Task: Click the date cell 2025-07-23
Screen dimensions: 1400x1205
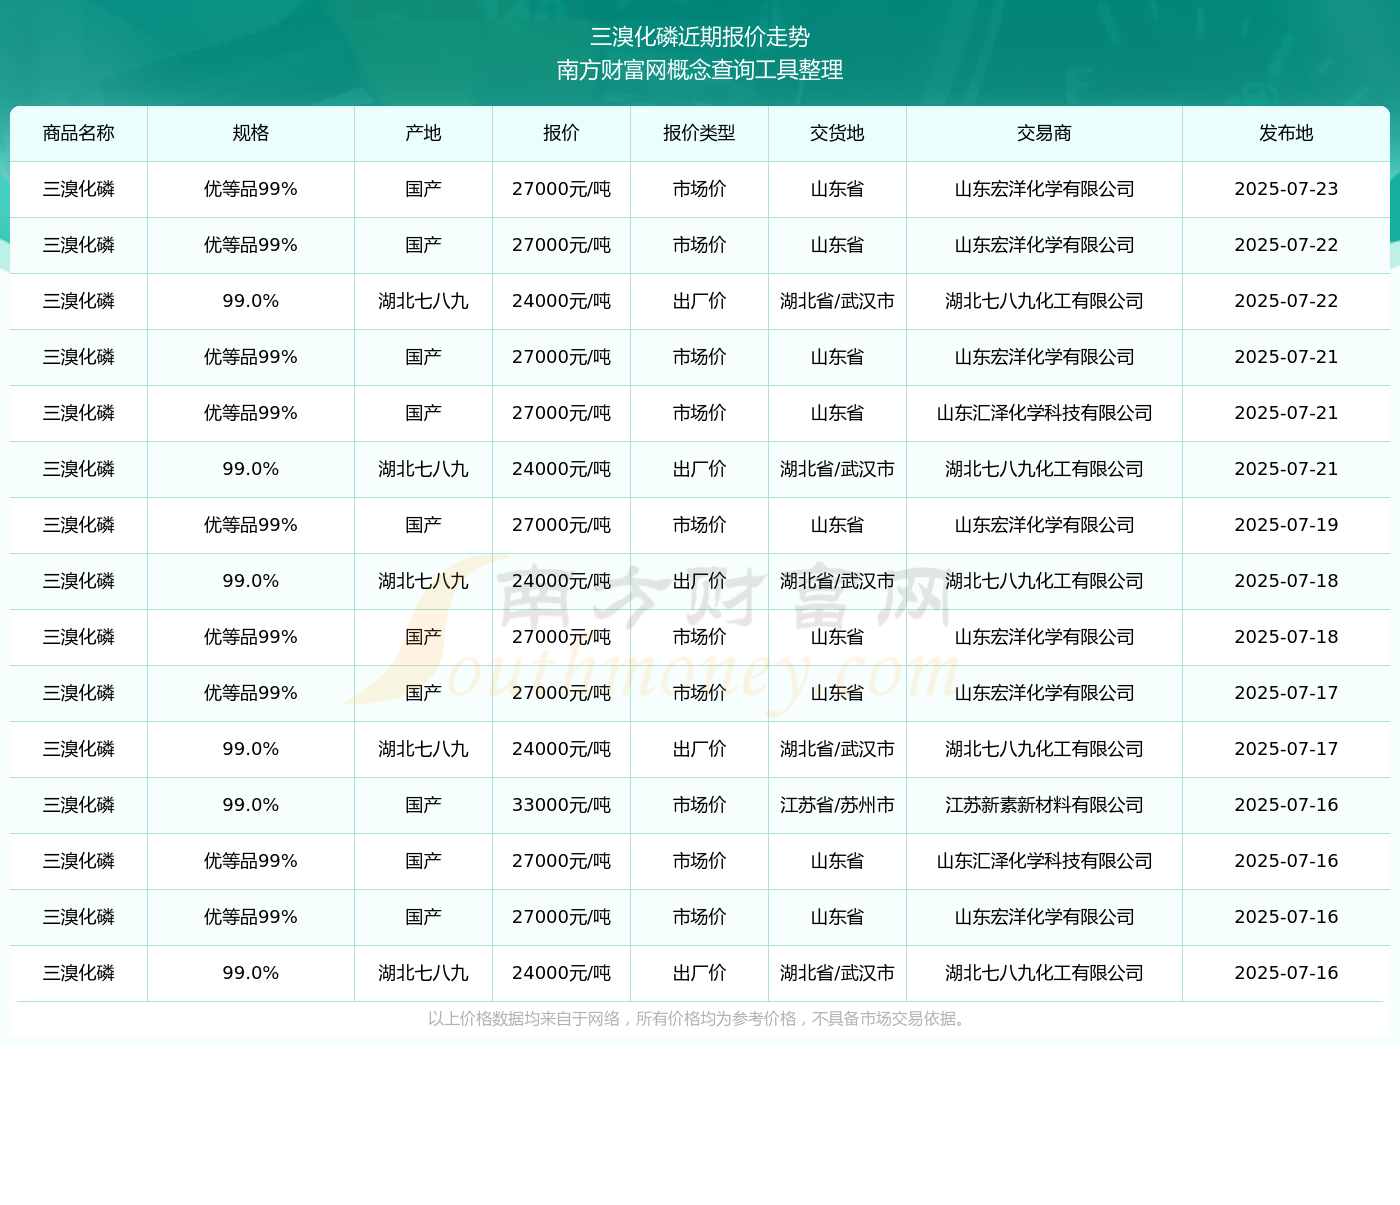Action: 1287,189
